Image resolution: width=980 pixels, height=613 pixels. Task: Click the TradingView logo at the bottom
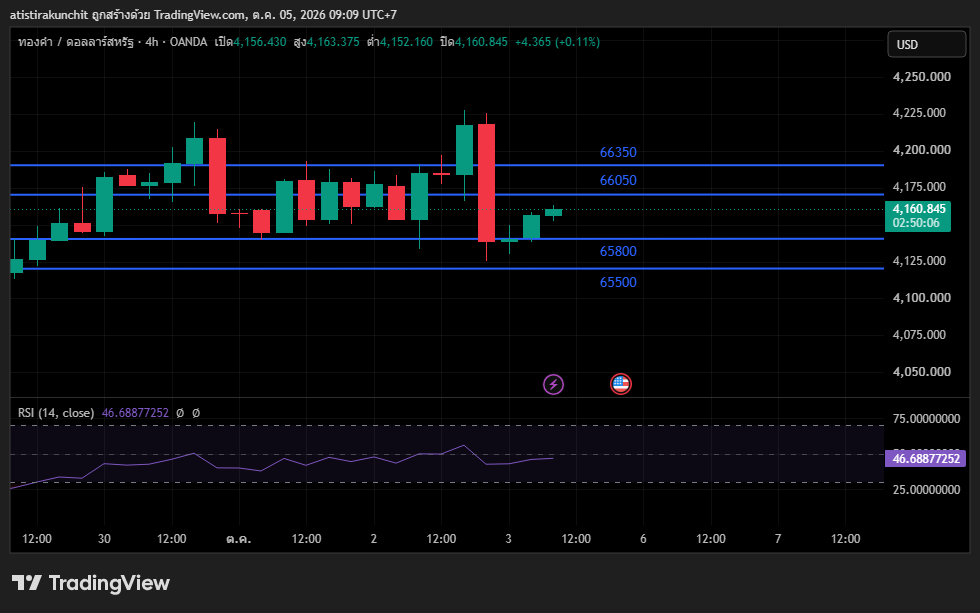[x=91, y=583]
